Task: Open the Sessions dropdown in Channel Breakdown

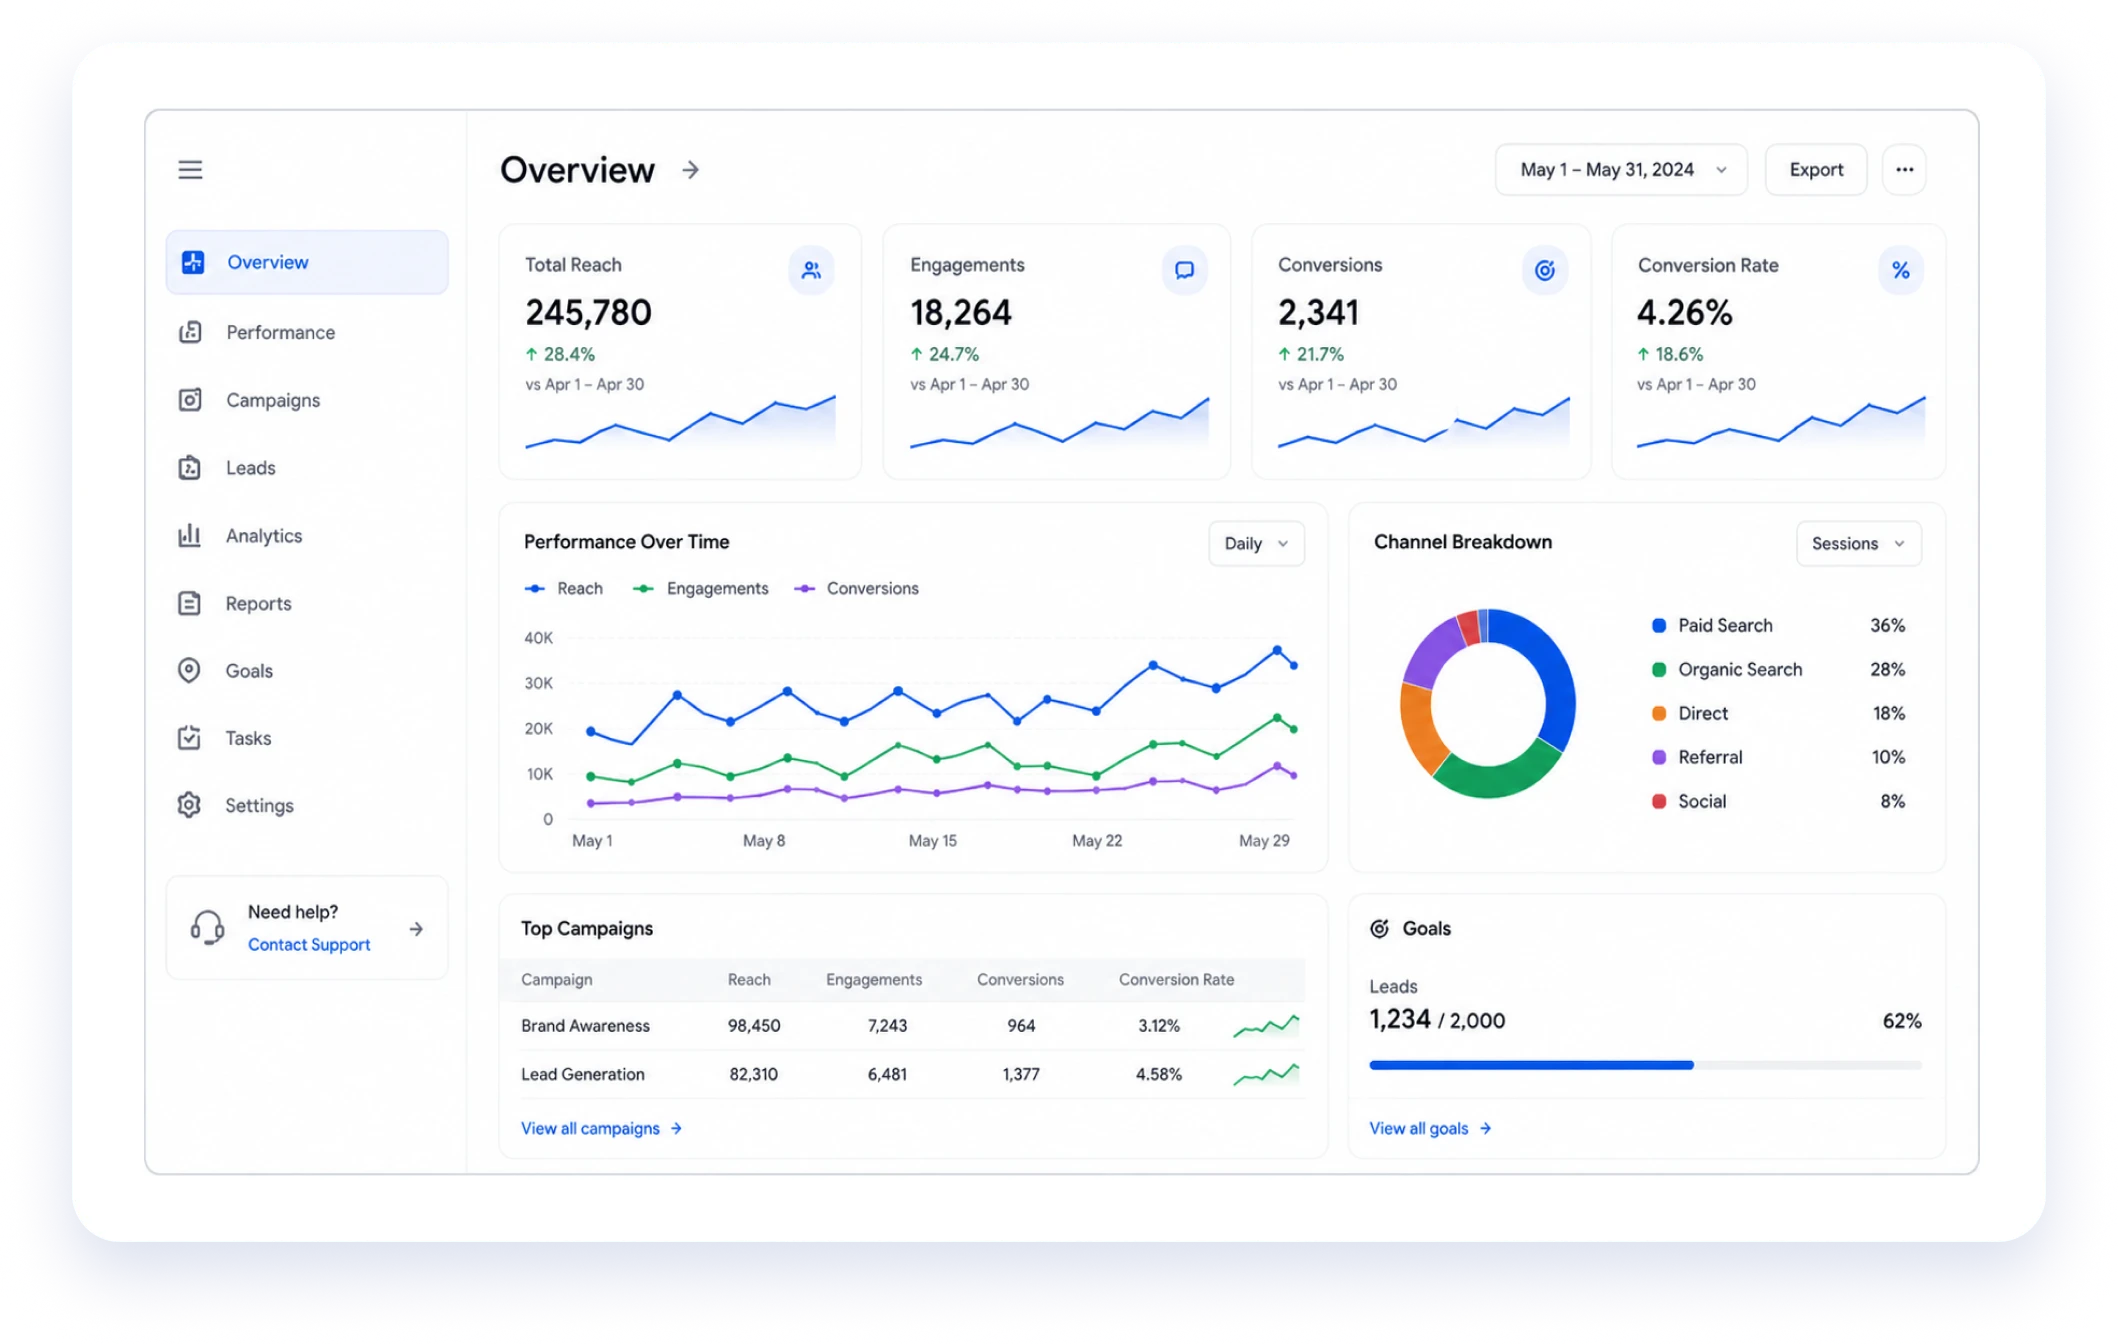Action: click(1858, 544)
